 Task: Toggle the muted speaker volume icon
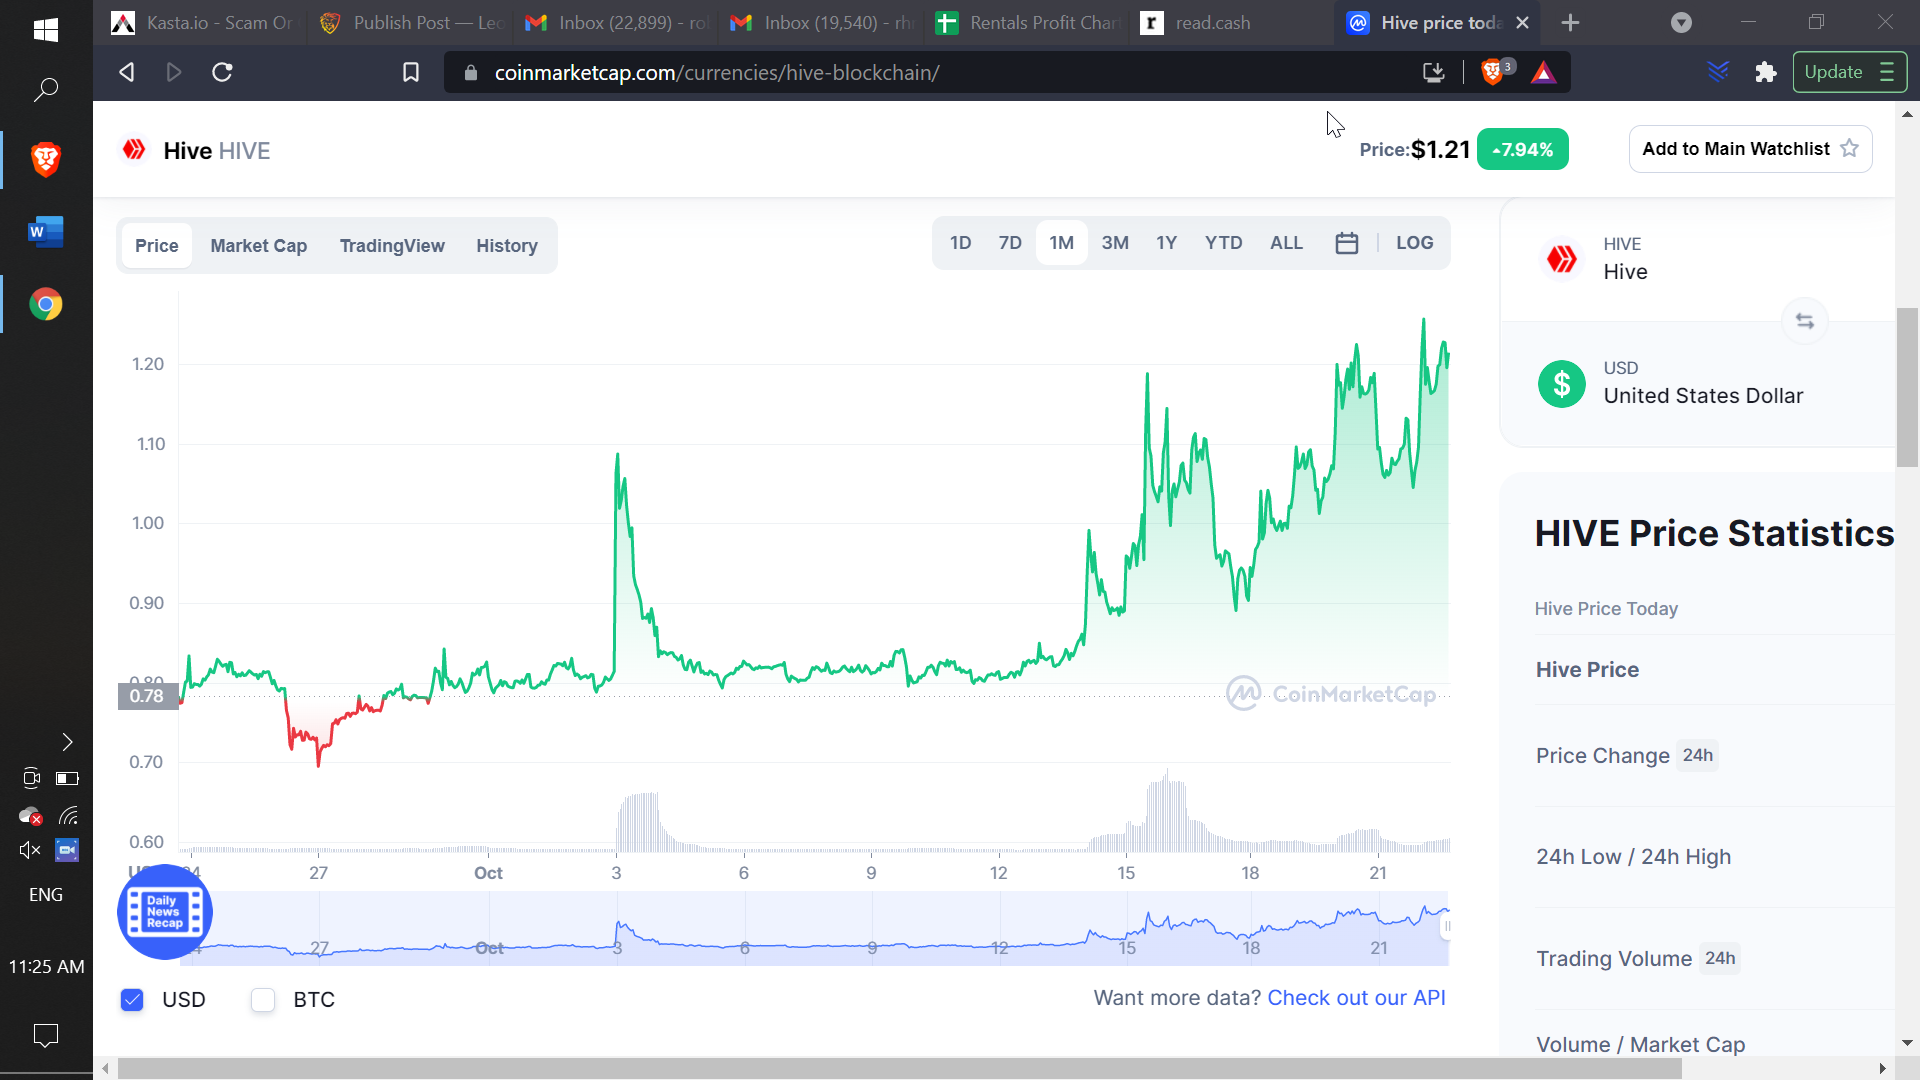click(30, 850)
